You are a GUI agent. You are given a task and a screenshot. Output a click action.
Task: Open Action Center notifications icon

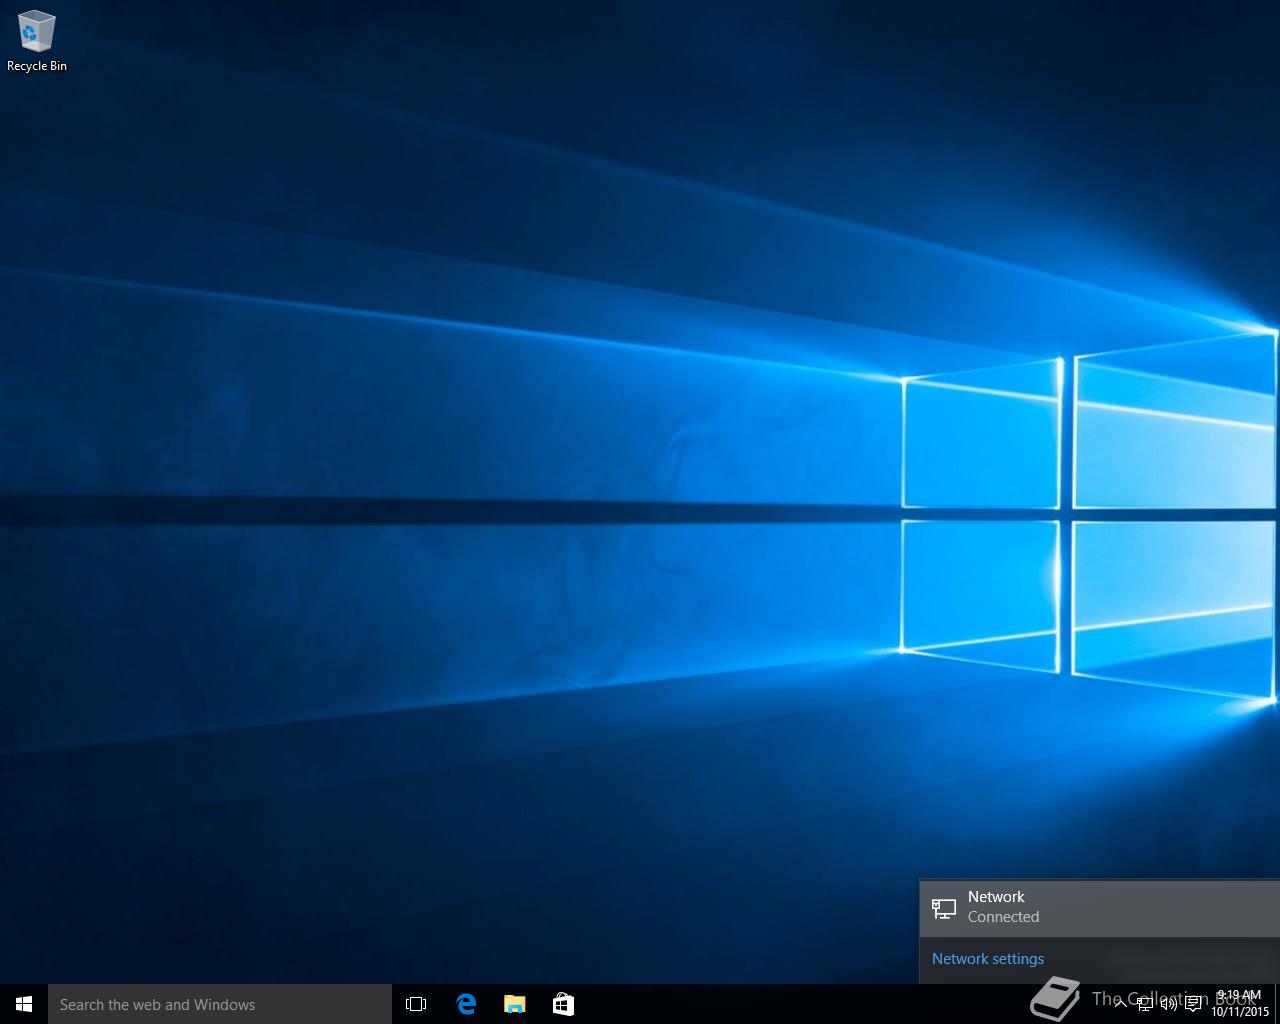(1193, 1004)
